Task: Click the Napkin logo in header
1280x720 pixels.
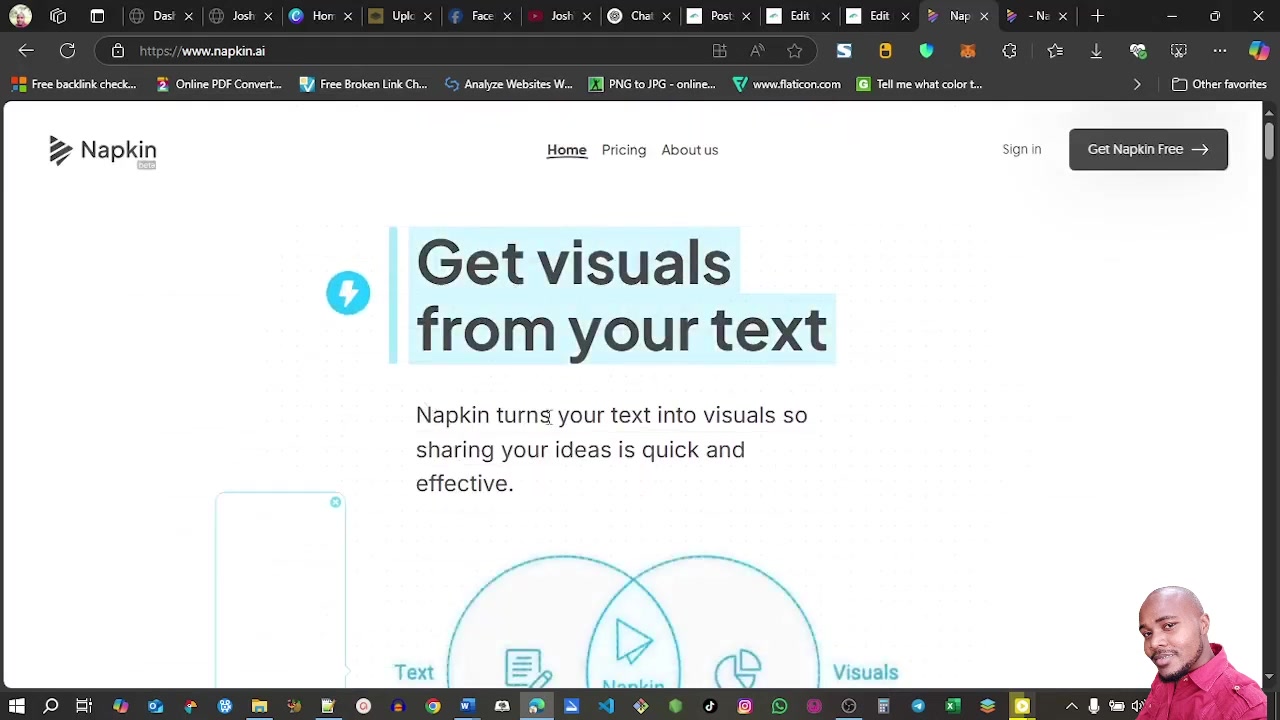Action: [x=103, y=151]
